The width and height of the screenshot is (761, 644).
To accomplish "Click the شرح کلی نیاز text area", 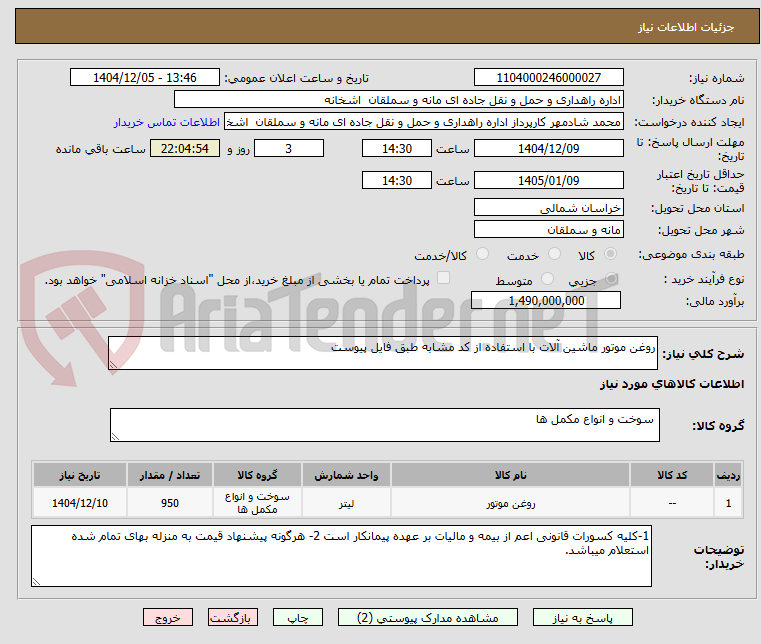I will pyautogui.click(x=383, y=353).
